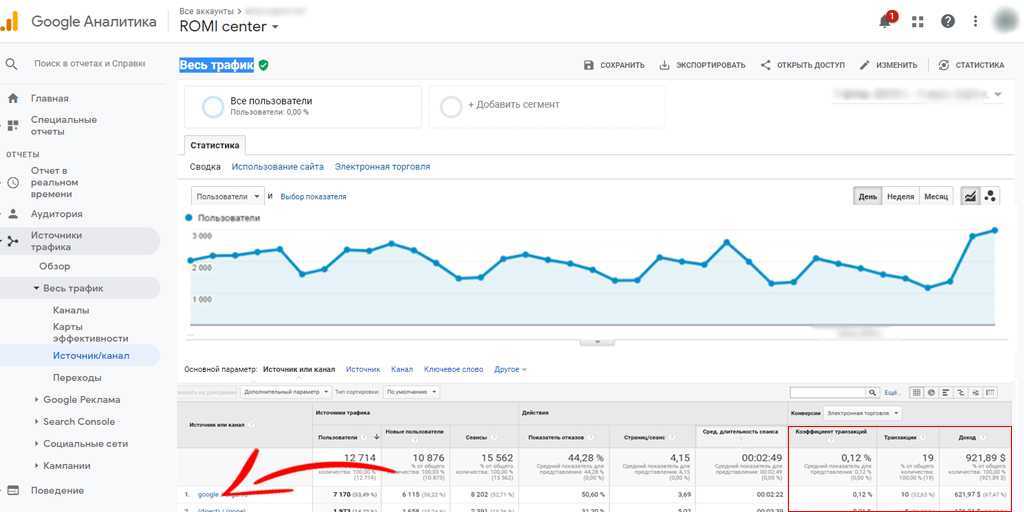Select the Week (Неделя) interval toggle

coord(900,196)
